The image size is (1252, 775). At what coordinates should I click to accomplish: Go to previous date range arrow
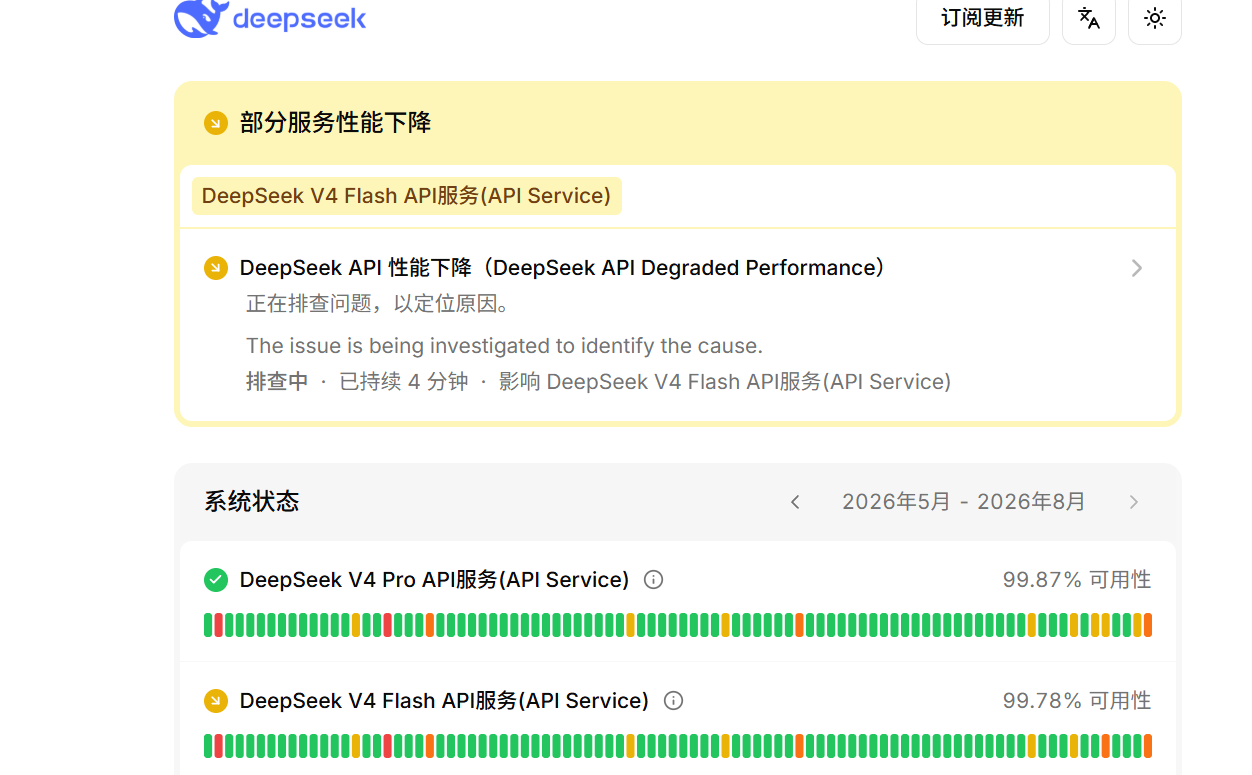pos(795,502)
